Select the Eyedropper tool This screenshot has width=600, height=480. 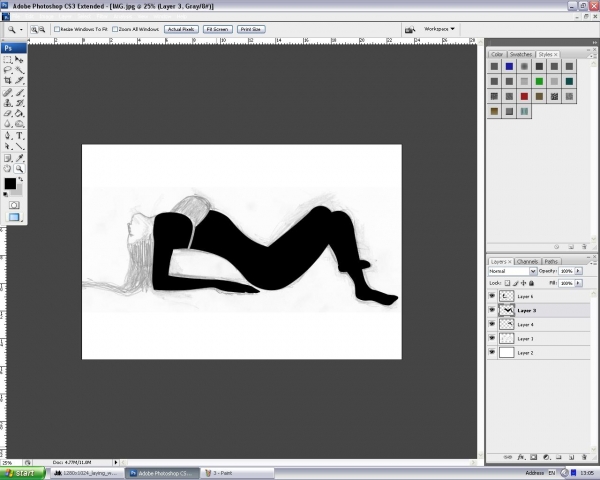pos(19,158)
